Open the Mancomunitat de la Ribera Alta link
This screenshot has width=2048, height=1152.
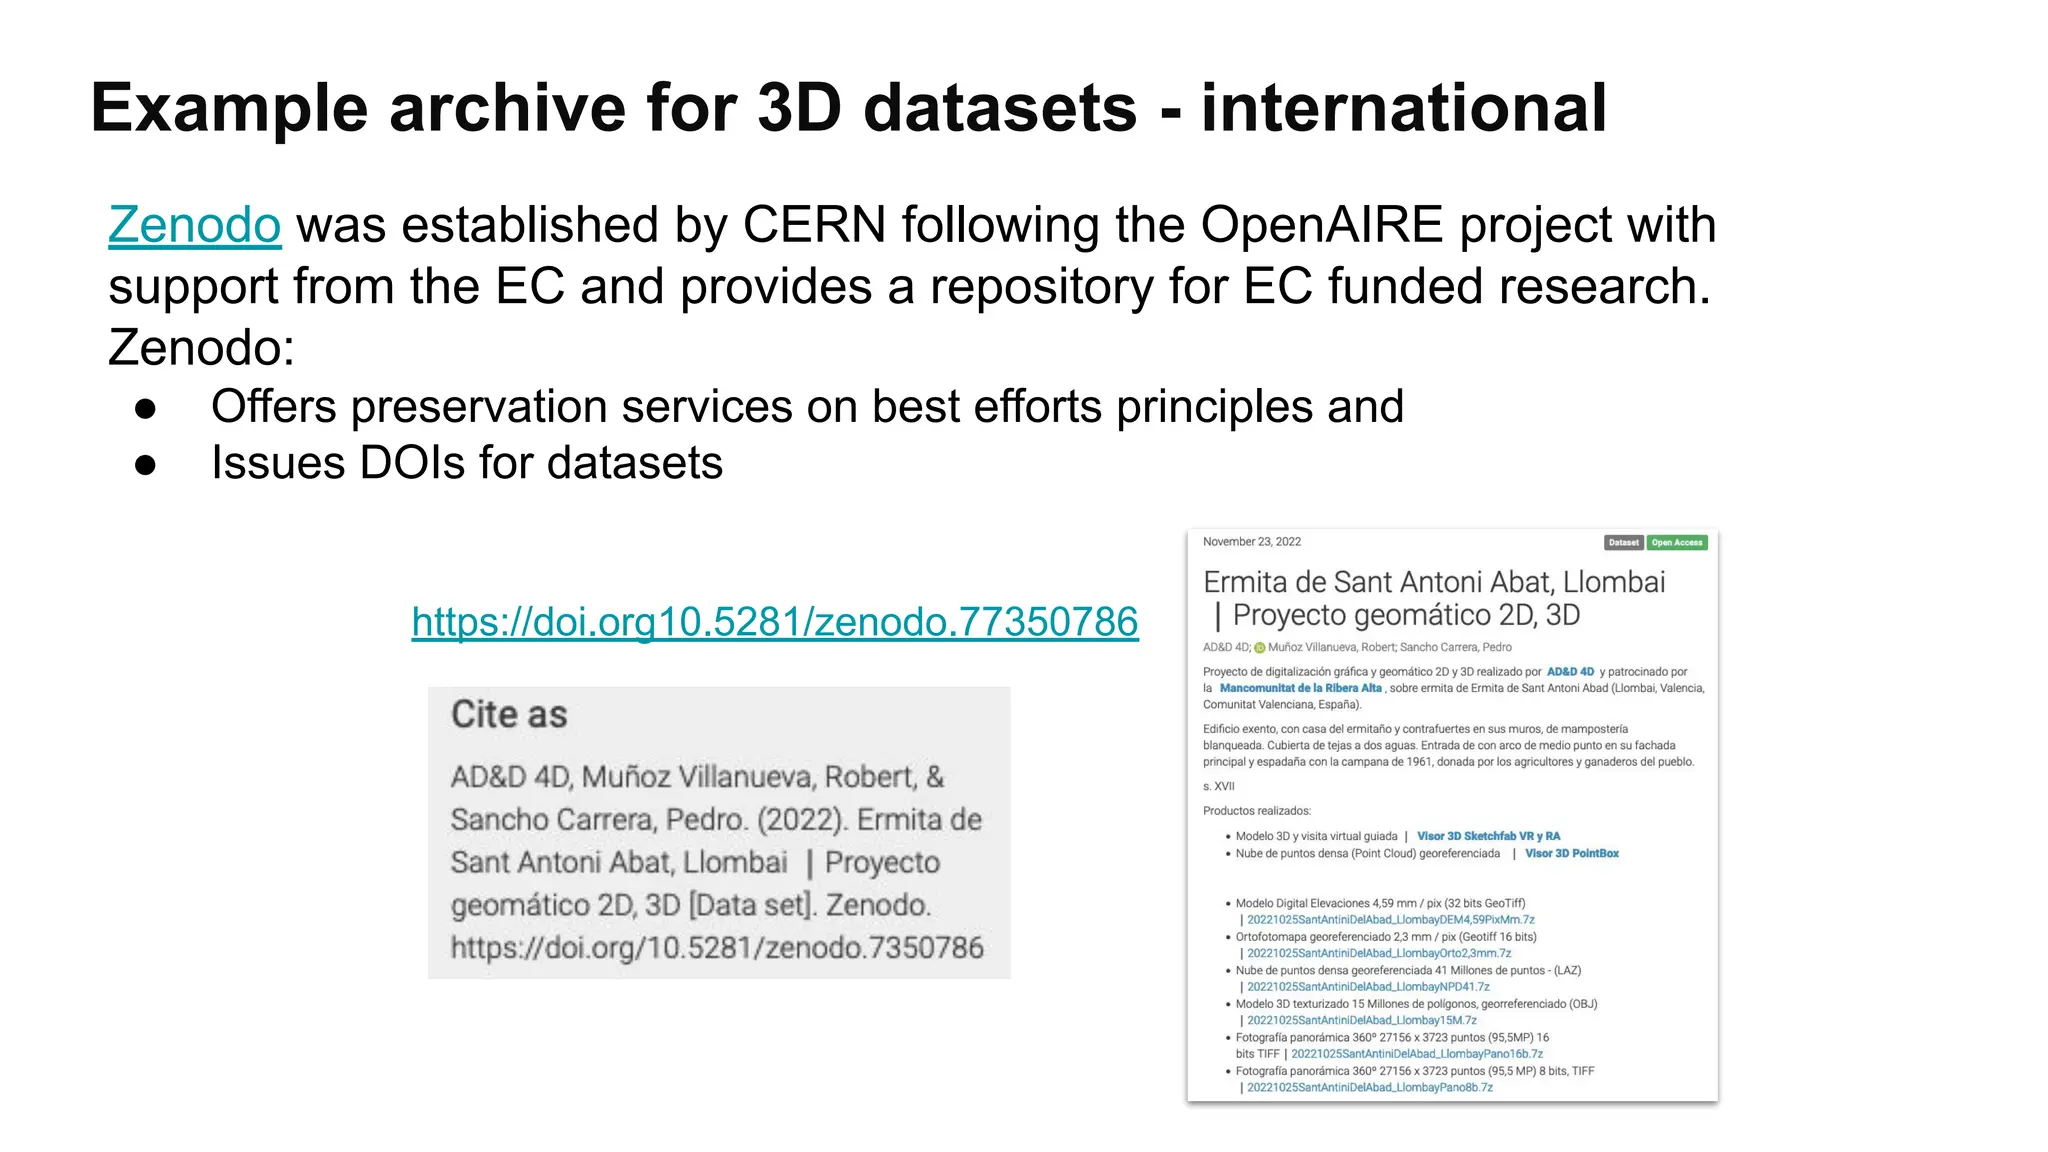pyautogui.click(x=1300, y=688)
